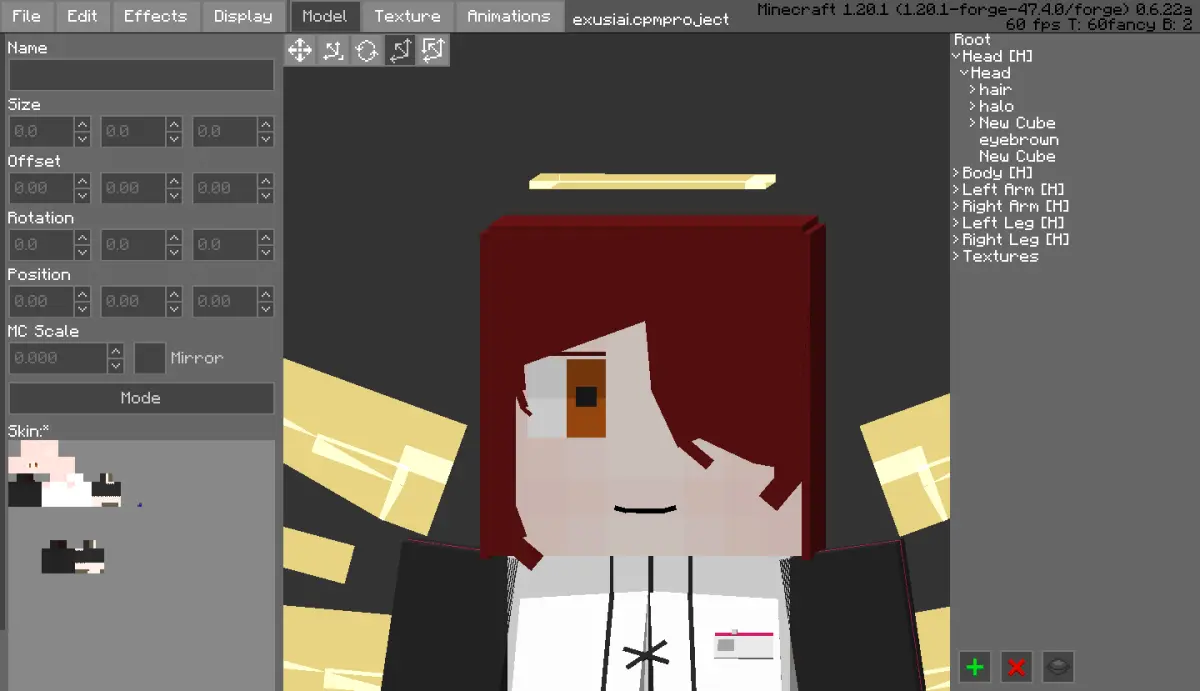
Task: Open the Effects menu
Action: [x=155, y=16]
